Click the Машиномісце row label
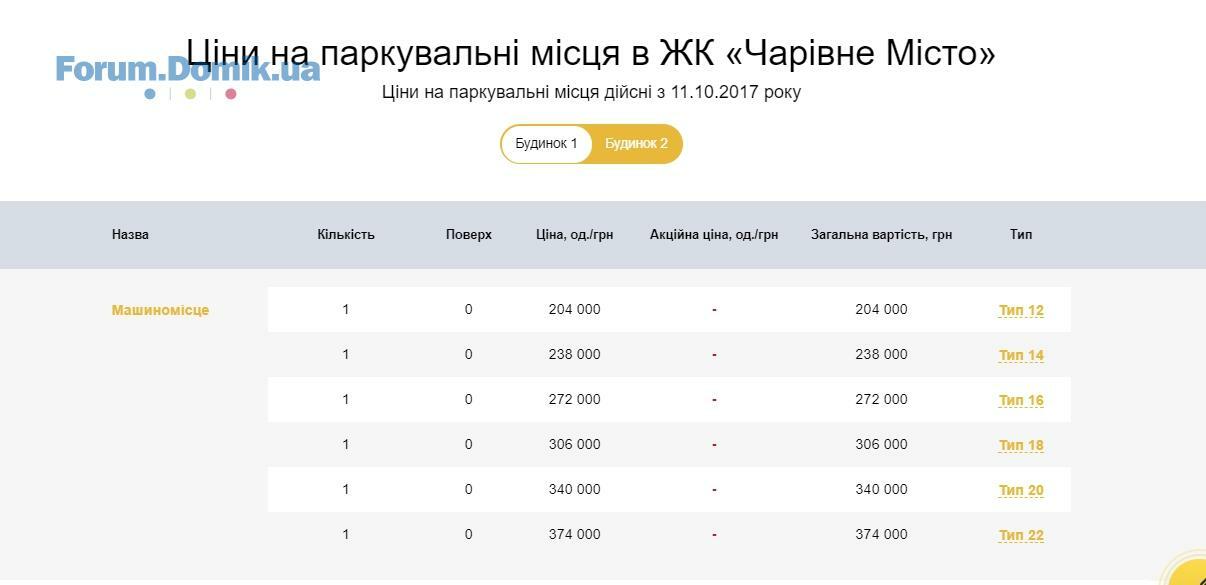 160,310
